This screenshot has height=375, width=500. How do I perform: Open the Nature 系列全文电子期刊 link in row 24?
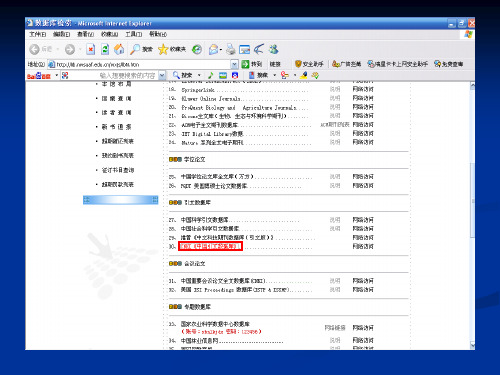[x=212, y=143]
